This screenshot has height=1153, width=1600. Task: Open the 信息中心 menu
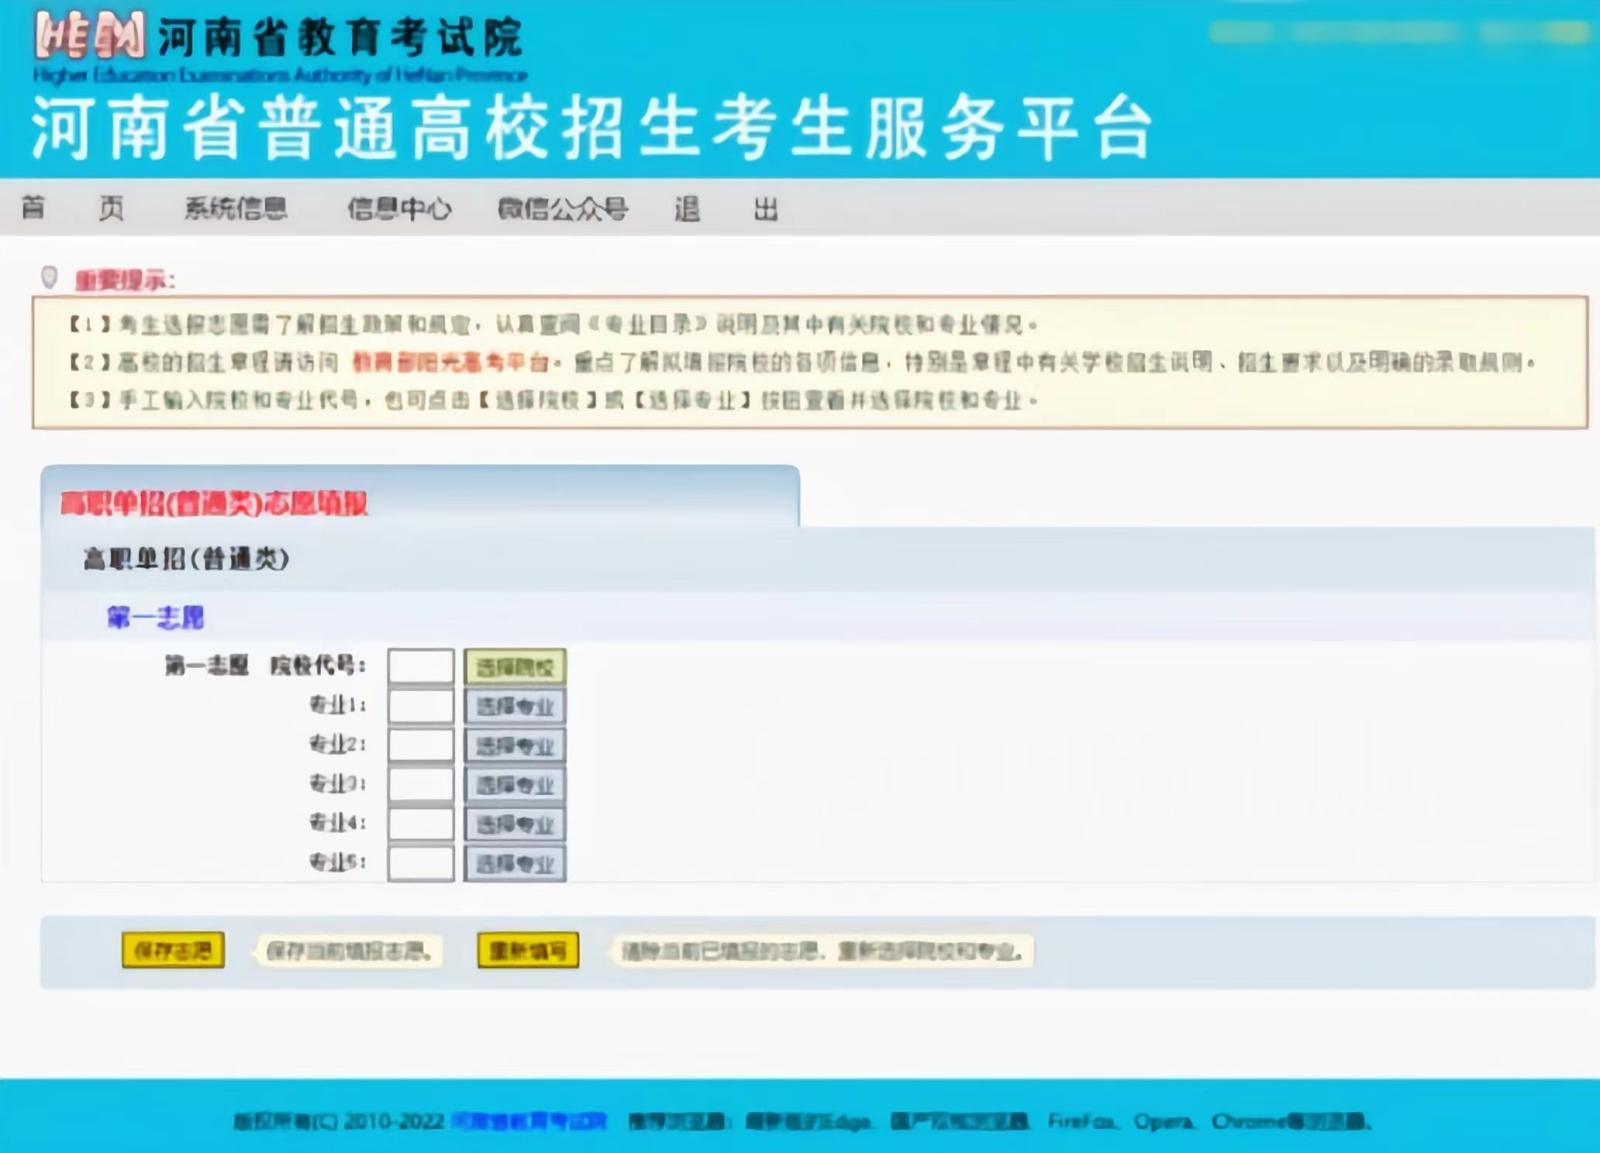399,208
